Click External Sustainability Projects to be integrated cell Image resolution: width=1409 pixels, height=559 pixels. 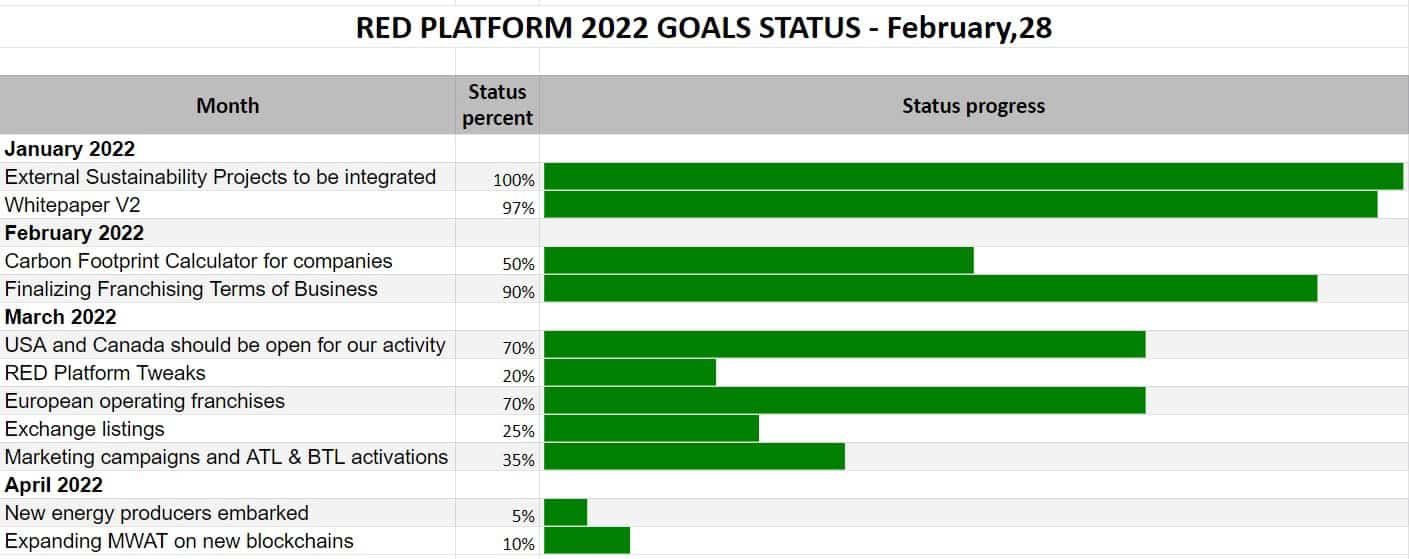coord(227,177)
